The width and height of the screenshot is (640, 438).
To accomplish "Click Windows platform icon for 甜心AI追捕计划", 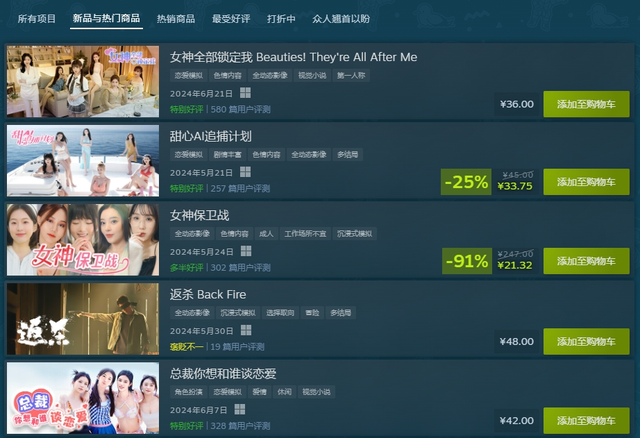I will [245, 172].
